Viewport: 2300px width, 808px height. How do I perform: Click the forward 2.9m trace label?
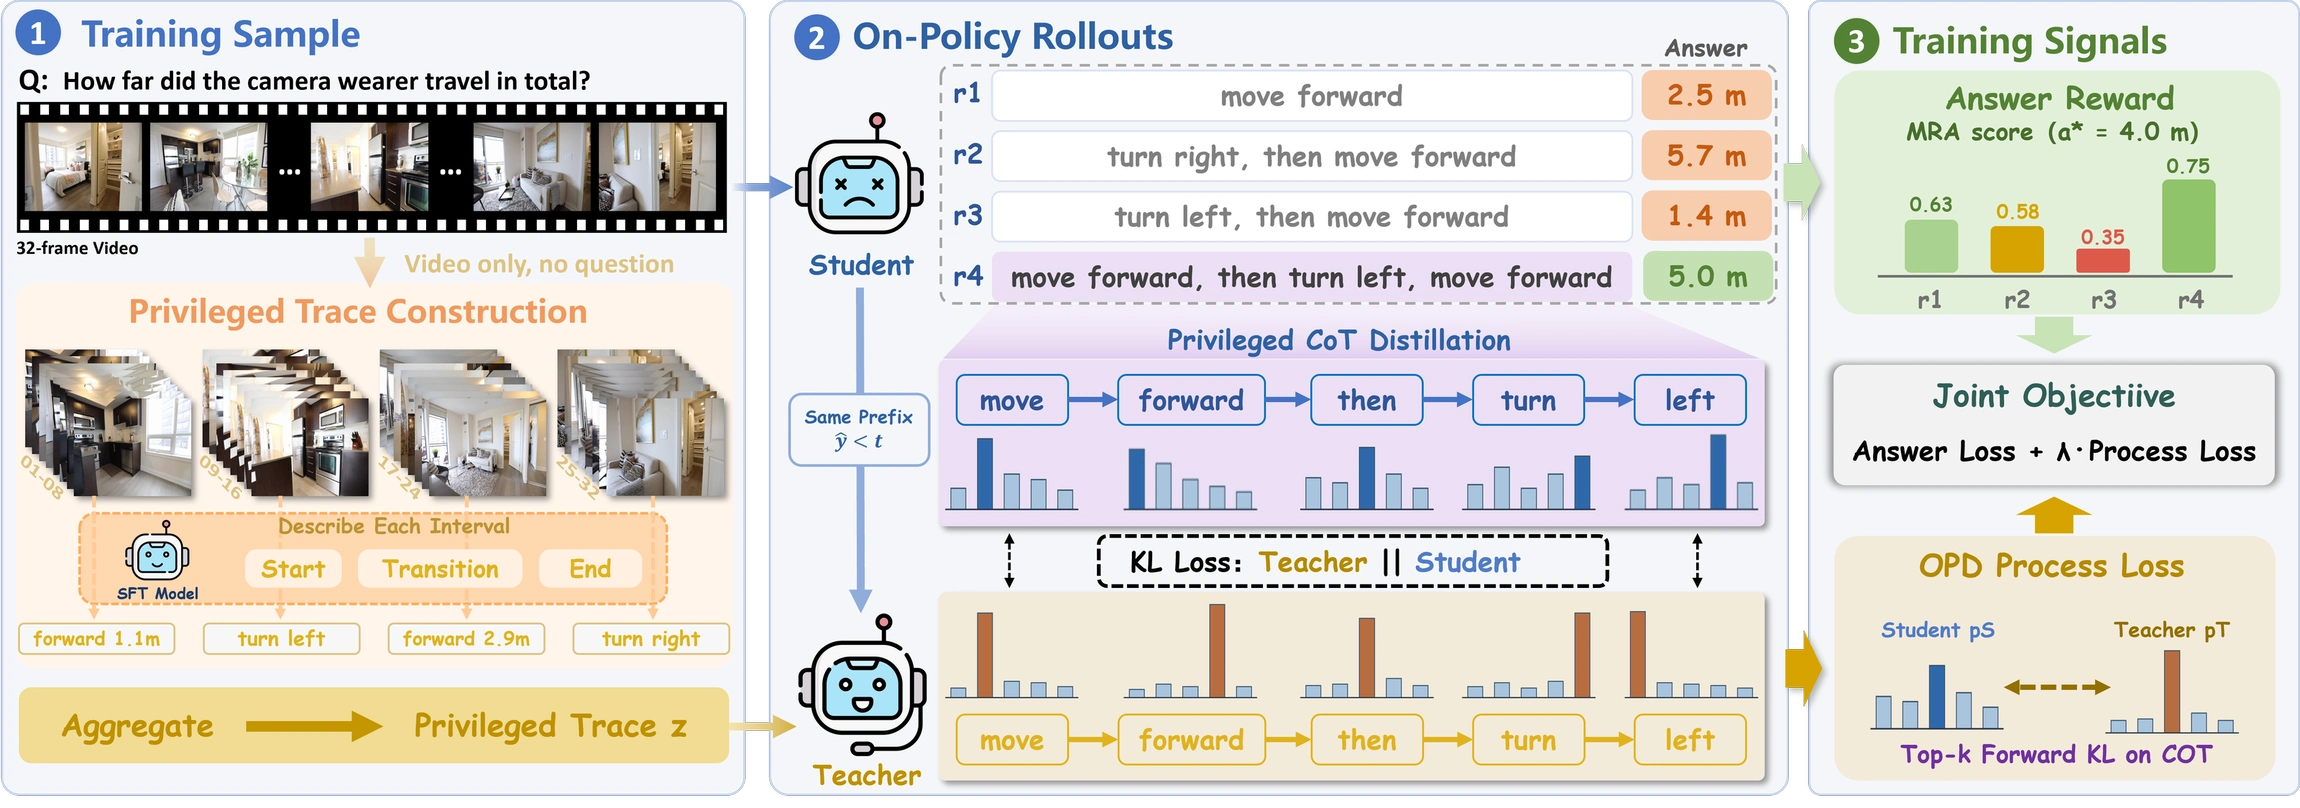point(466,639)
